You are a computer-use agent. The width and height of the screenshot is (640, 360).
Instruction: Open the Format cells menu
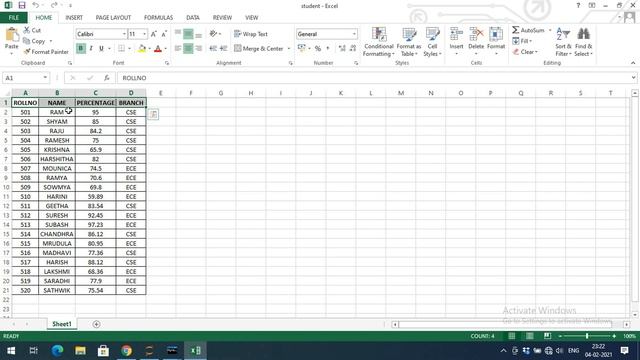pos(496,41)
